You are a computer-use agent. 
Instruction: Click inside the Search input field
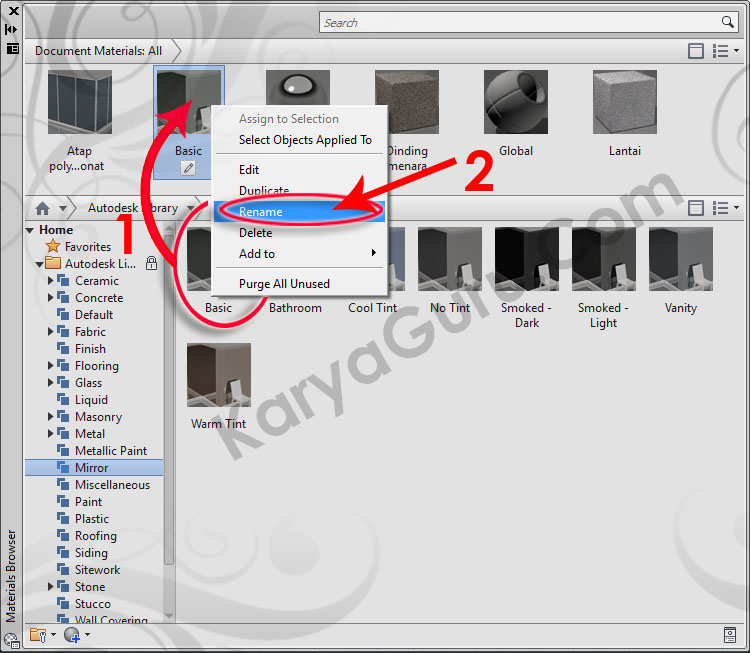coord(520,22)
